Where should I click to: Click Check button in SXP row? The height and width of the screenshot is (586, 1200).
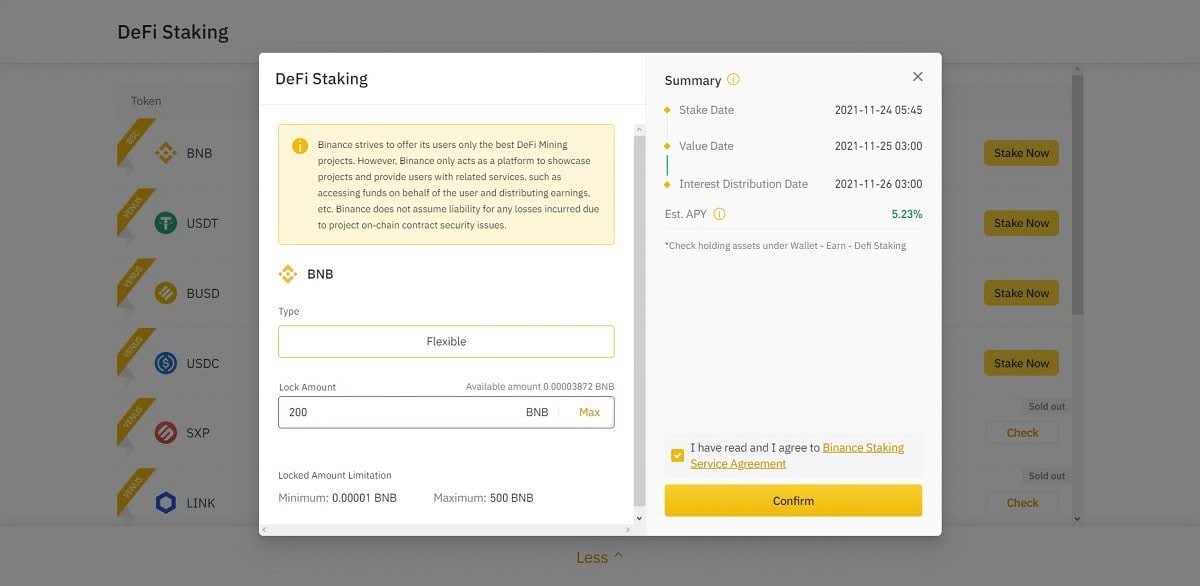pyautogui.click(x=1022, y=433)
